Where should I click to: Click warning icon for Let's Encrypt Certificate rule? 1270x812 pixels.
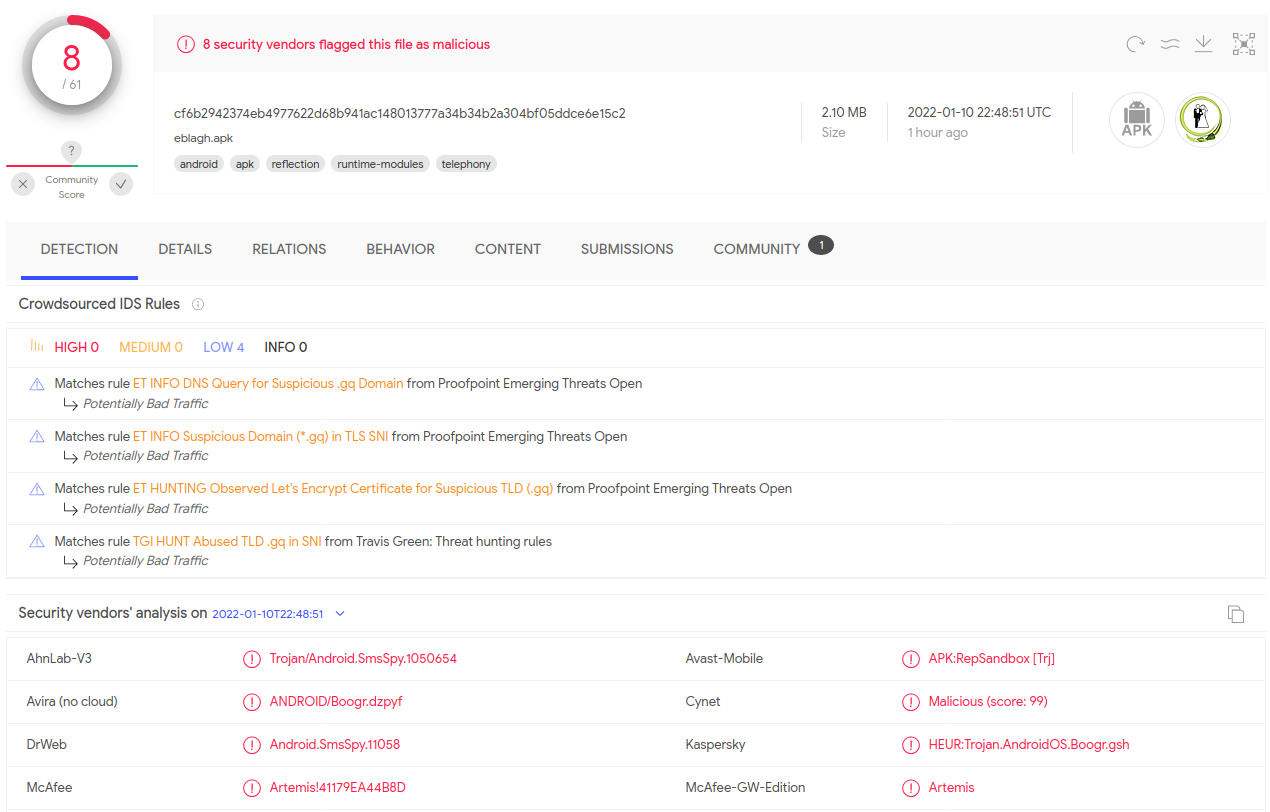tap(37, 489)
